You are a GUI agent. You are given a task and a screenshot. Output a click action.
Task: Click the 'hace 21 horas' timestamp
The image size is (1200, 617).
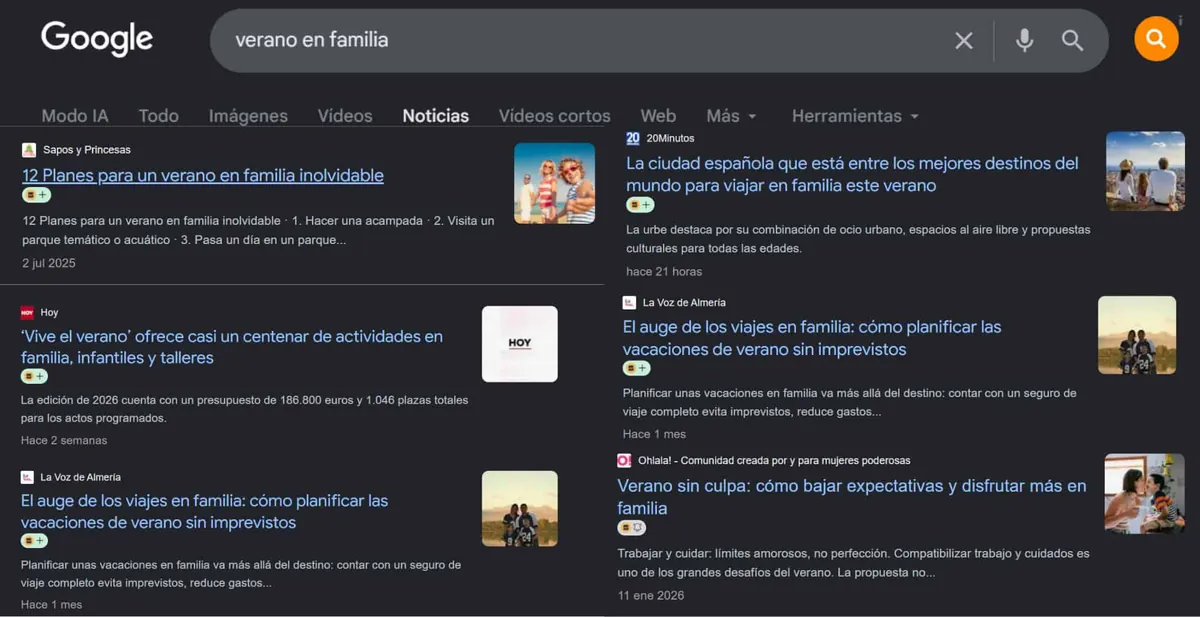(664, 271)
